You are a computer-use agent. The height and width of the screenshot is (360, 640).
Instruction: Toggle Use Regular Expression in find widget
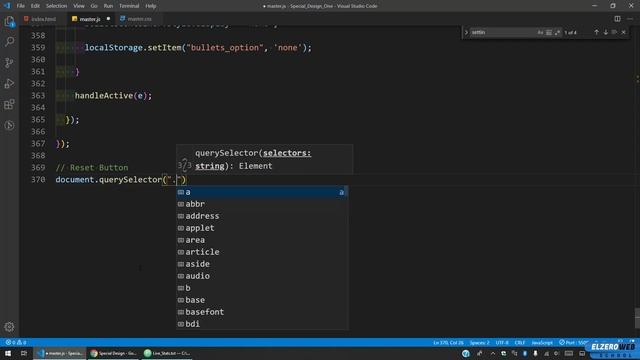557,32
